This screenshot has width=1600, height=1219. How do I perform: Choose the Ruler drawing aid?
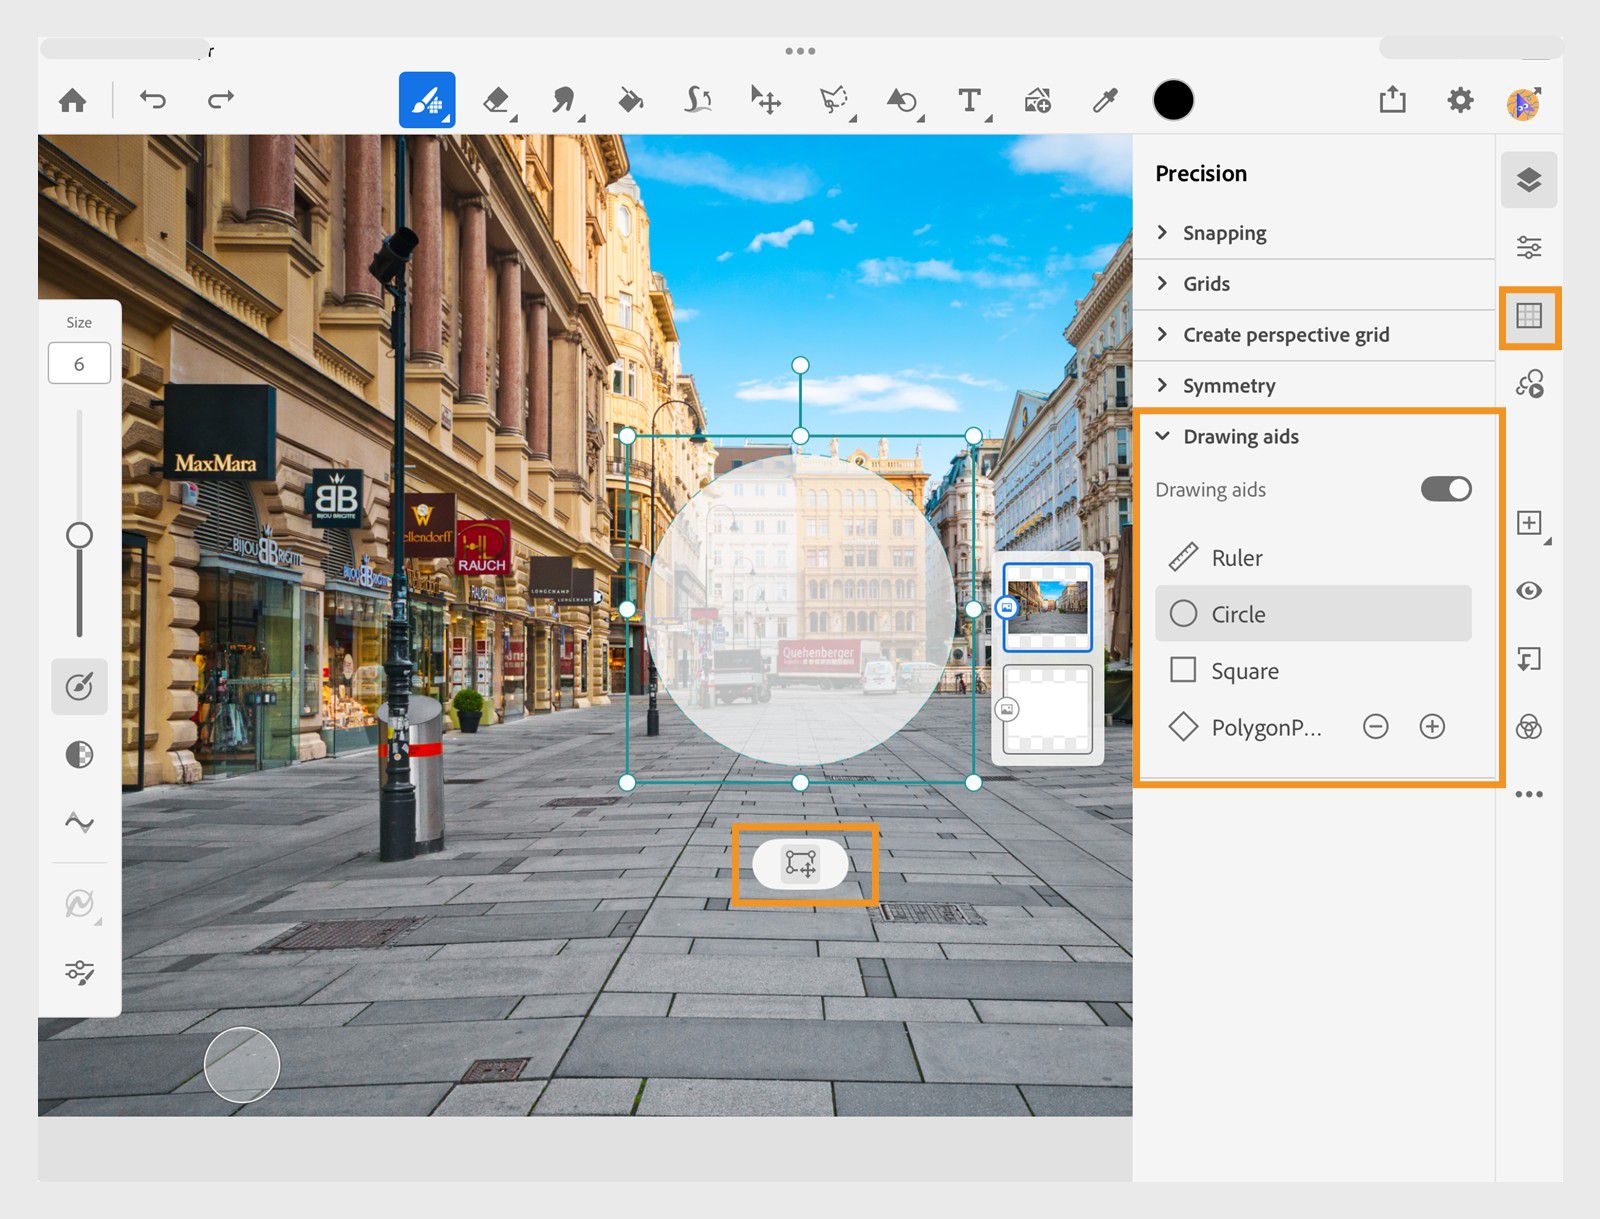pyautogui.click(x=1313, y=558)
